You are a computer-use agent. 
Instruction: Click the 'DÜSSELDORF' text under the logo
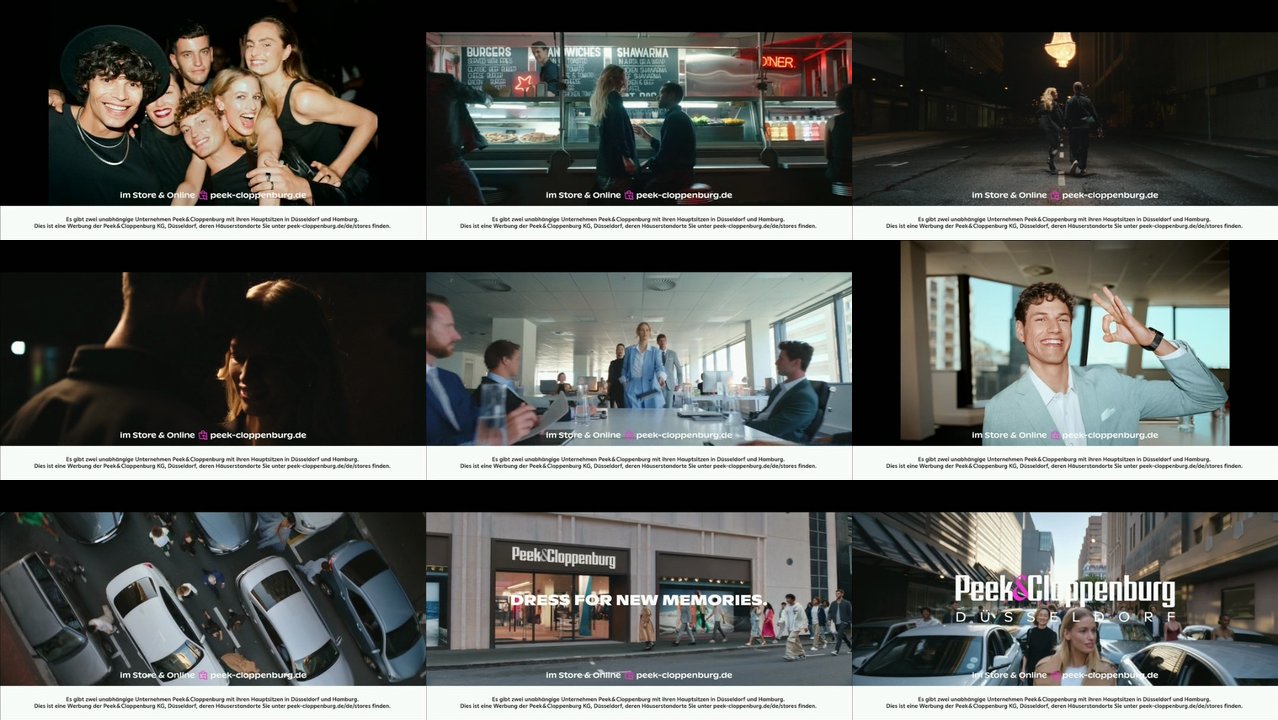pos(1064,617)
